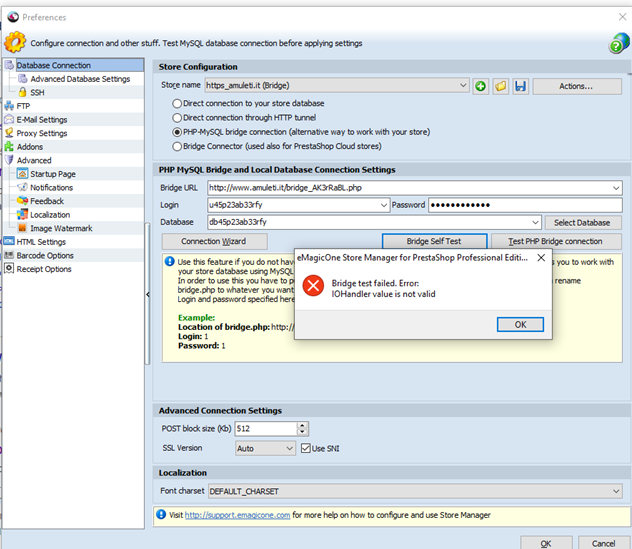632x549 pixels.
Task: Open the FTP settings page
Action: click(23, 106)
